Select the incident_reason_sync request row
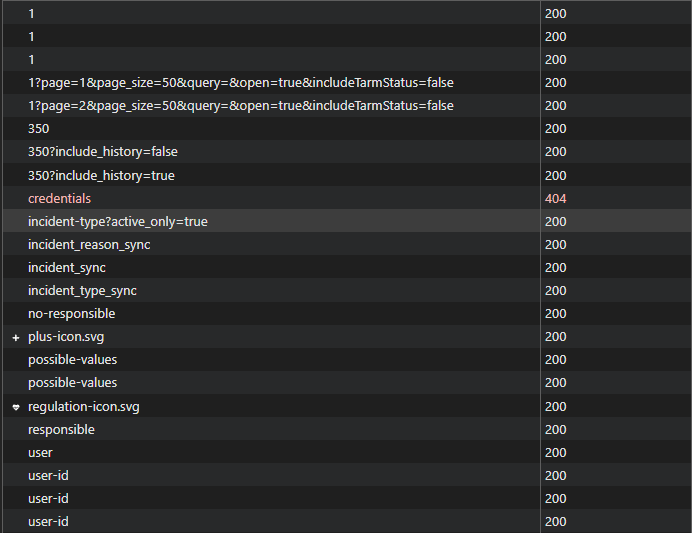 tap(89, 245)
